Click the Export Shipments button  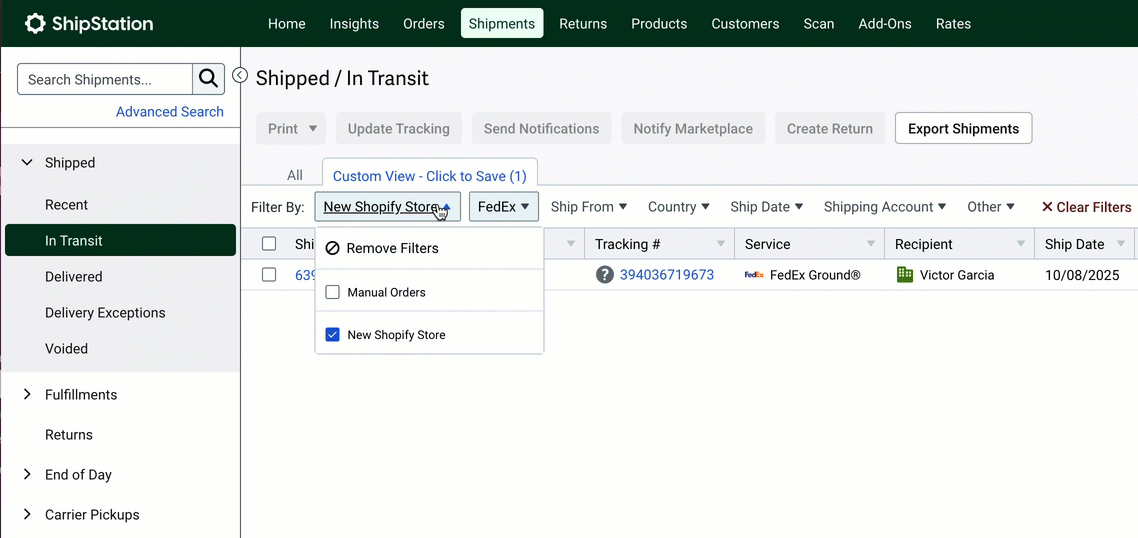tap(964, 129)
